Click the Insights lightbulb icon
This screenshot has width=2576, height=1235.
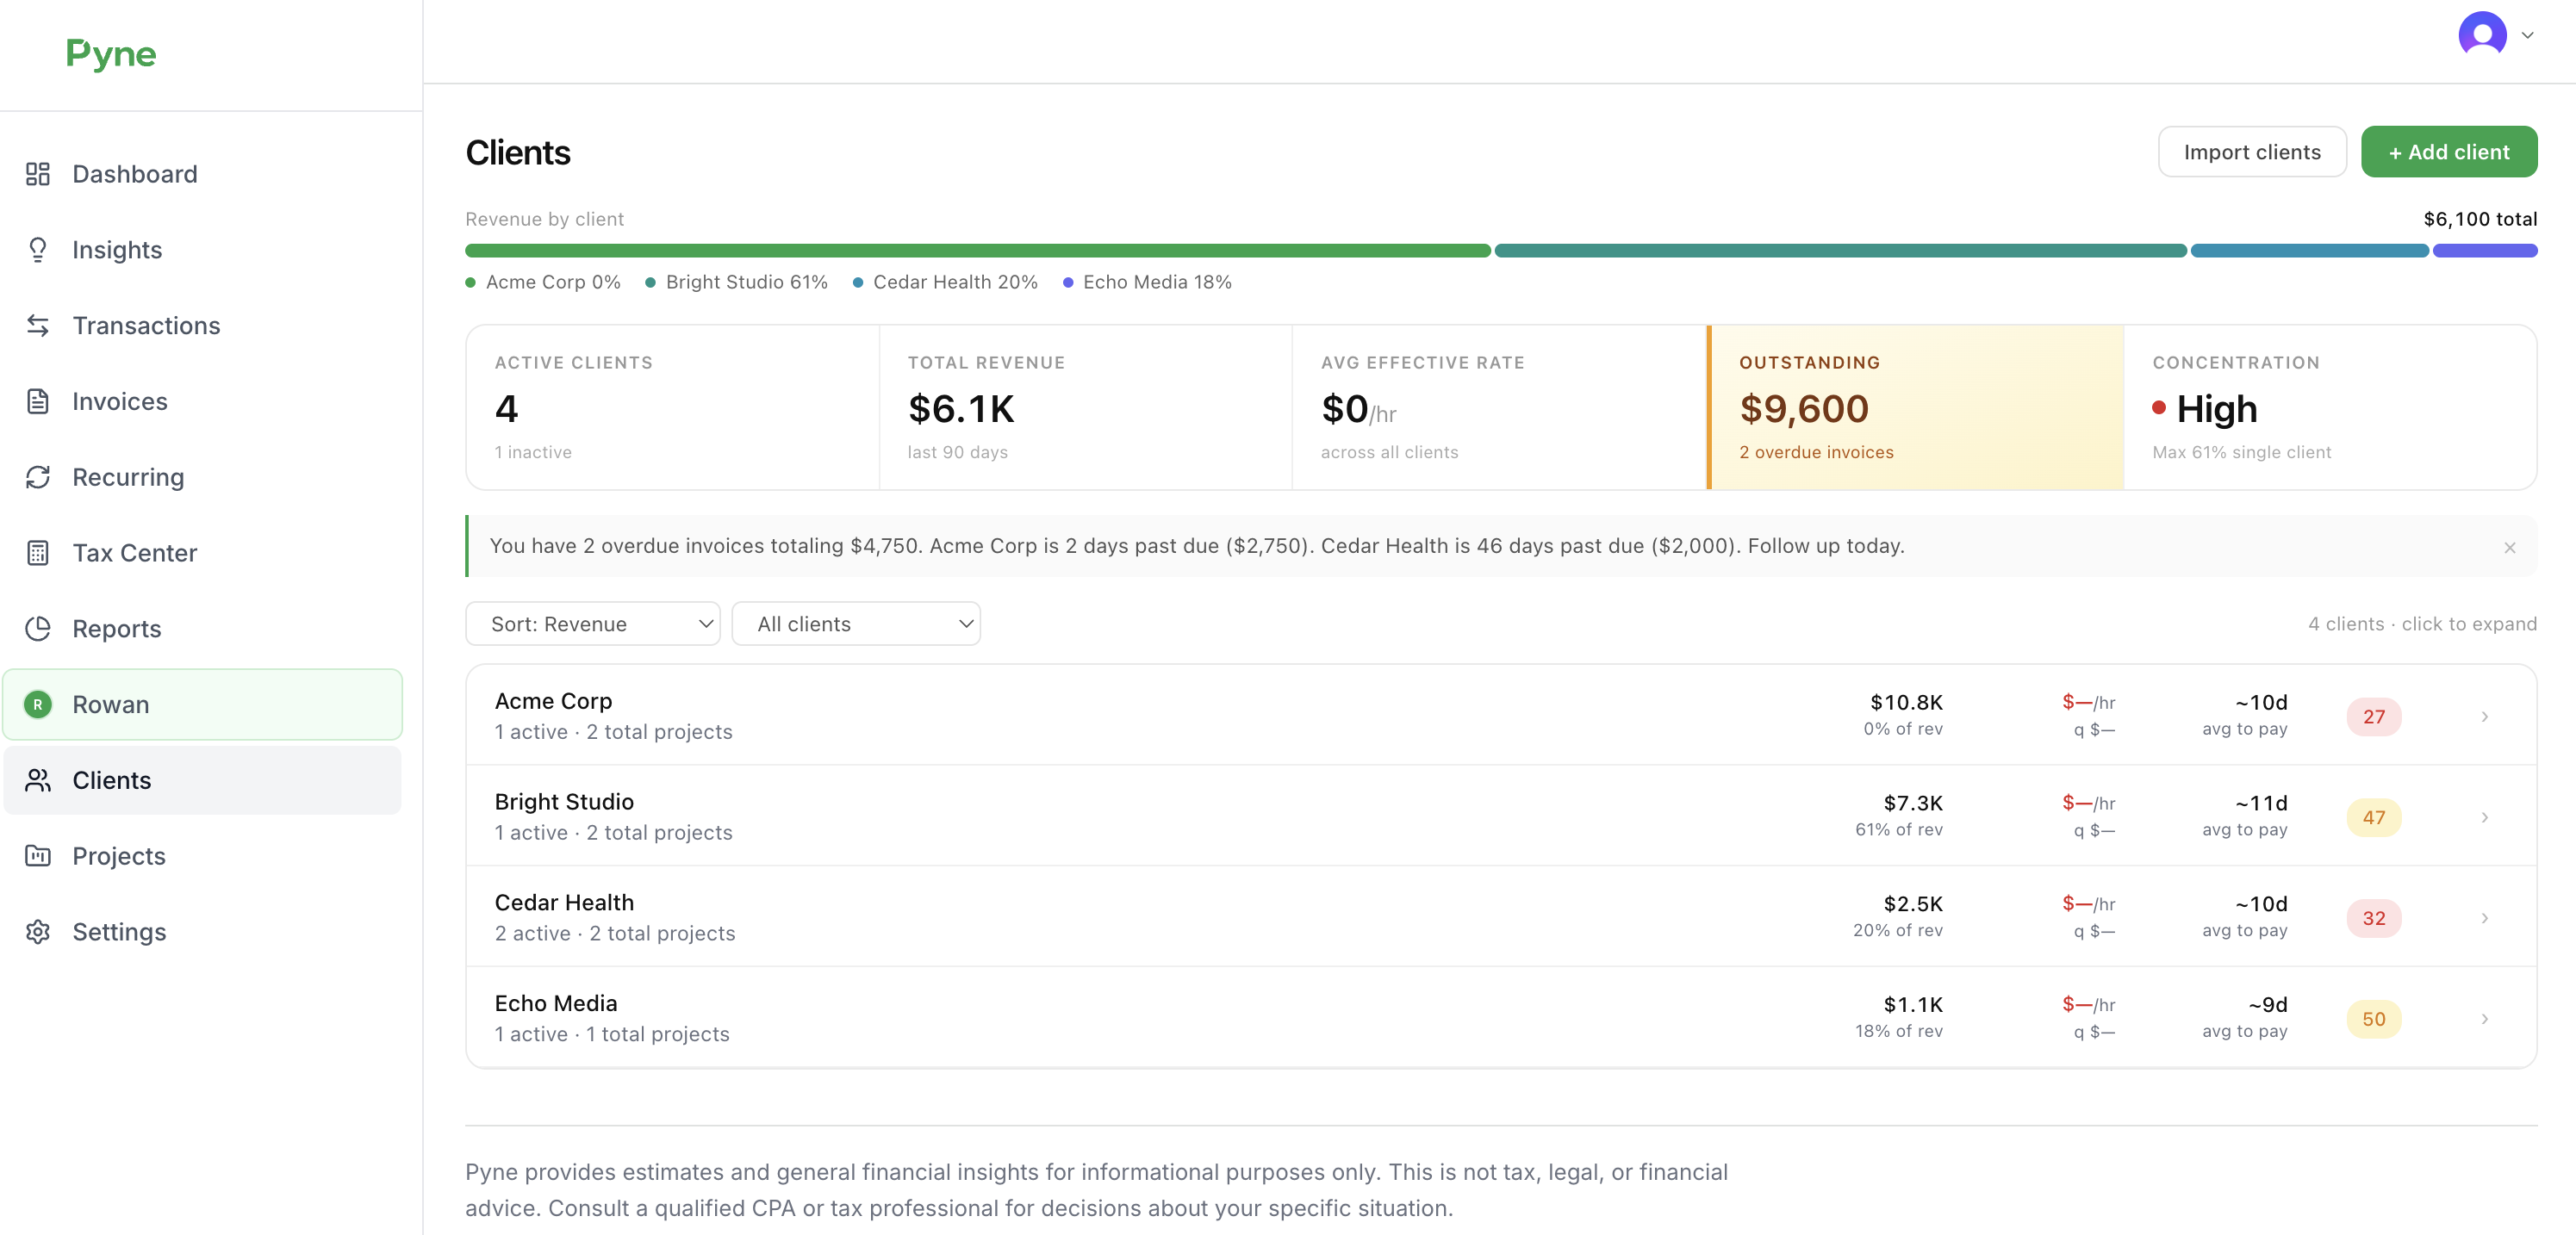pos(38,250)
